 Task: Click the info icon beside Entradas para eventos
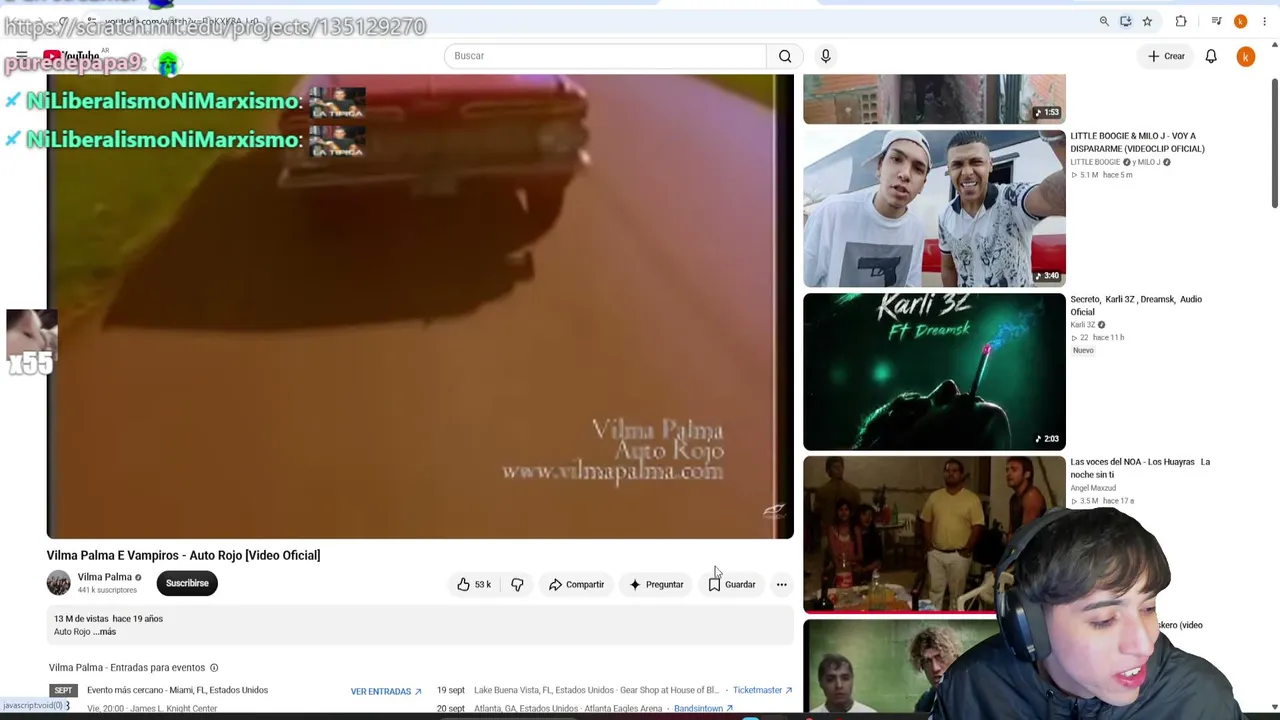click(x=213, y=668)
